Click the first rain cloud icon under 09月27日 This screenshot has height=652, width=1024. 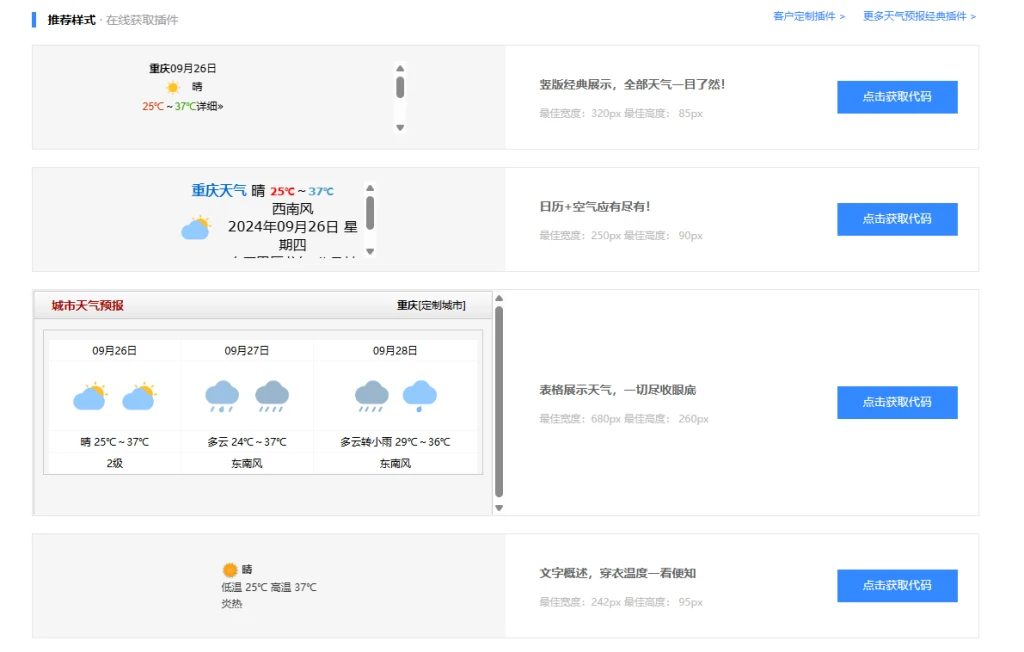[x=222, y=396]
